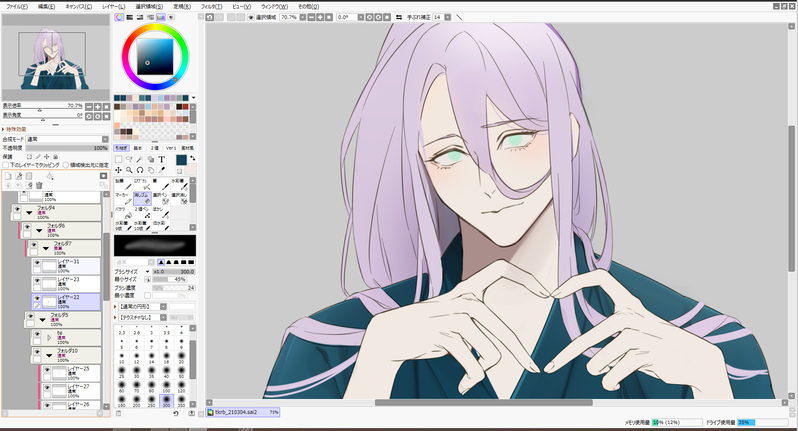Viewport: 798px width, 431px height.
Task: Select the magic wand tool
Action: tap(140, 159)
